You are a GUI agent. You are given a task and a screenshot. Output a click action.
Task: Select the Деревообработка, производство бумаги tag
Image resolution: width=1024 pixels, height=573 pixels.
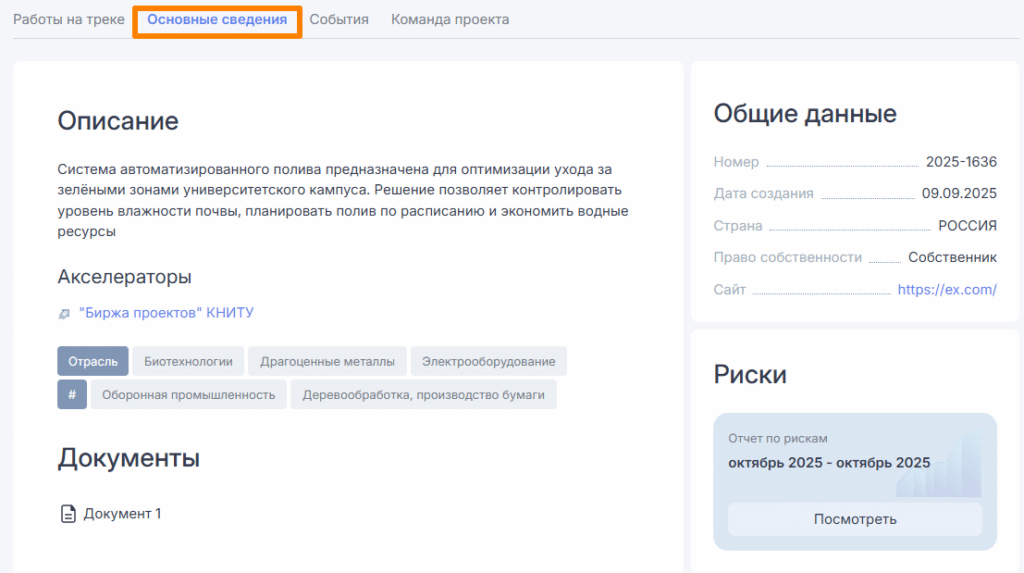pyautogui.click(x=423, y=394)
